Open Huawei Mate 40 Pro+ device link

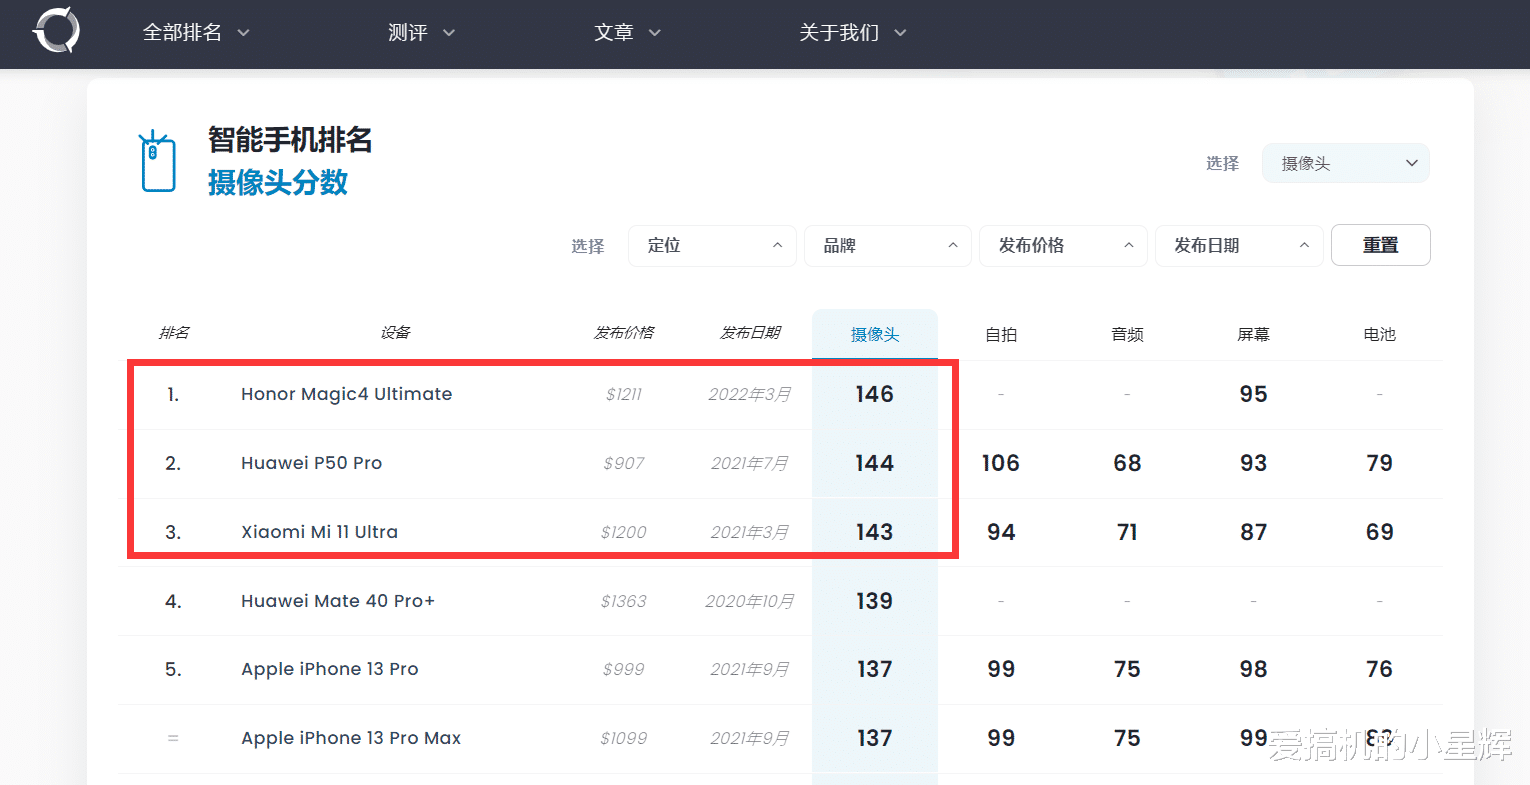point(338,601)
